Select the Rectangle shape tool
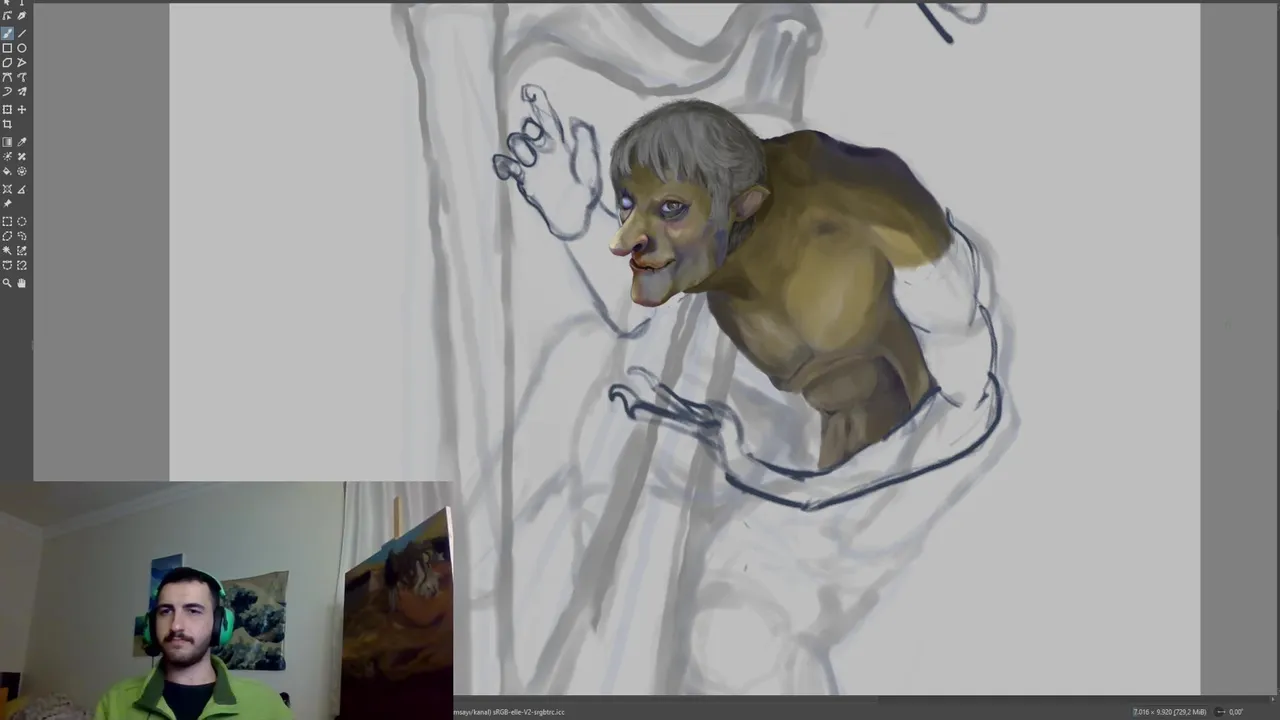 click(7, 48)
